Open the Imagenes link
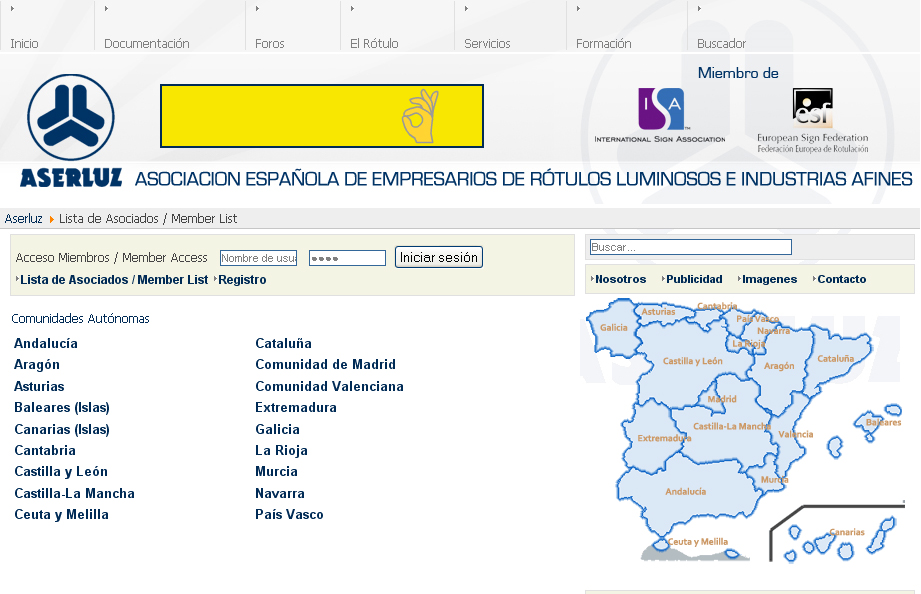 (x=769, y=279)
